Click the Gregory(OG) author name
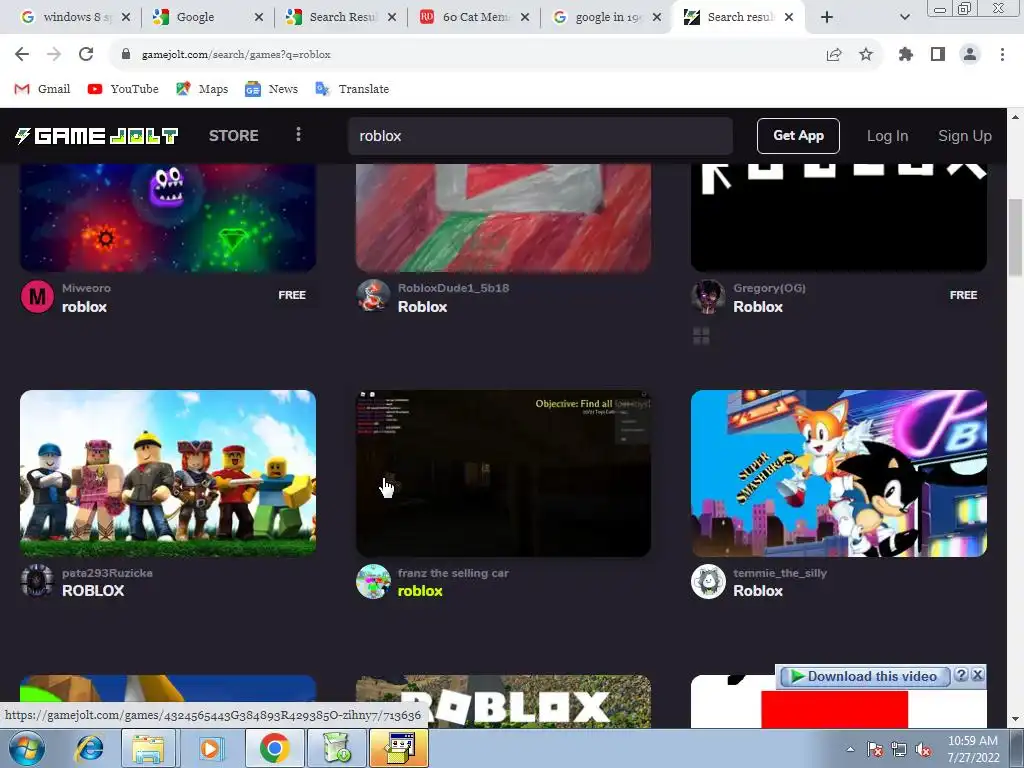This screenshot has height=768, width=1024. pyautogui.click(x=769, y=288)
